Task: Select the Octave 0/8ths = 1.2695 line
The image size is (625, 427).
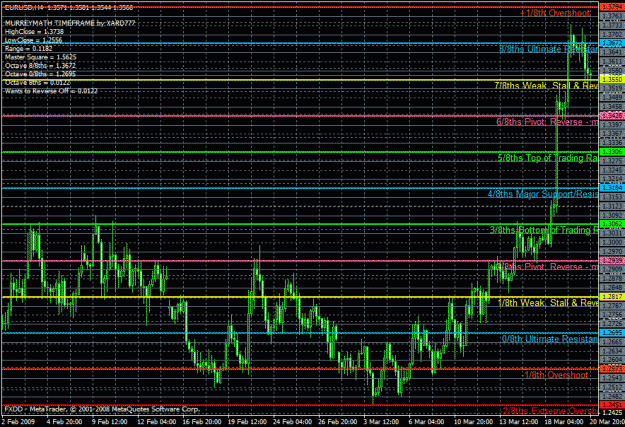Action: 40,74
